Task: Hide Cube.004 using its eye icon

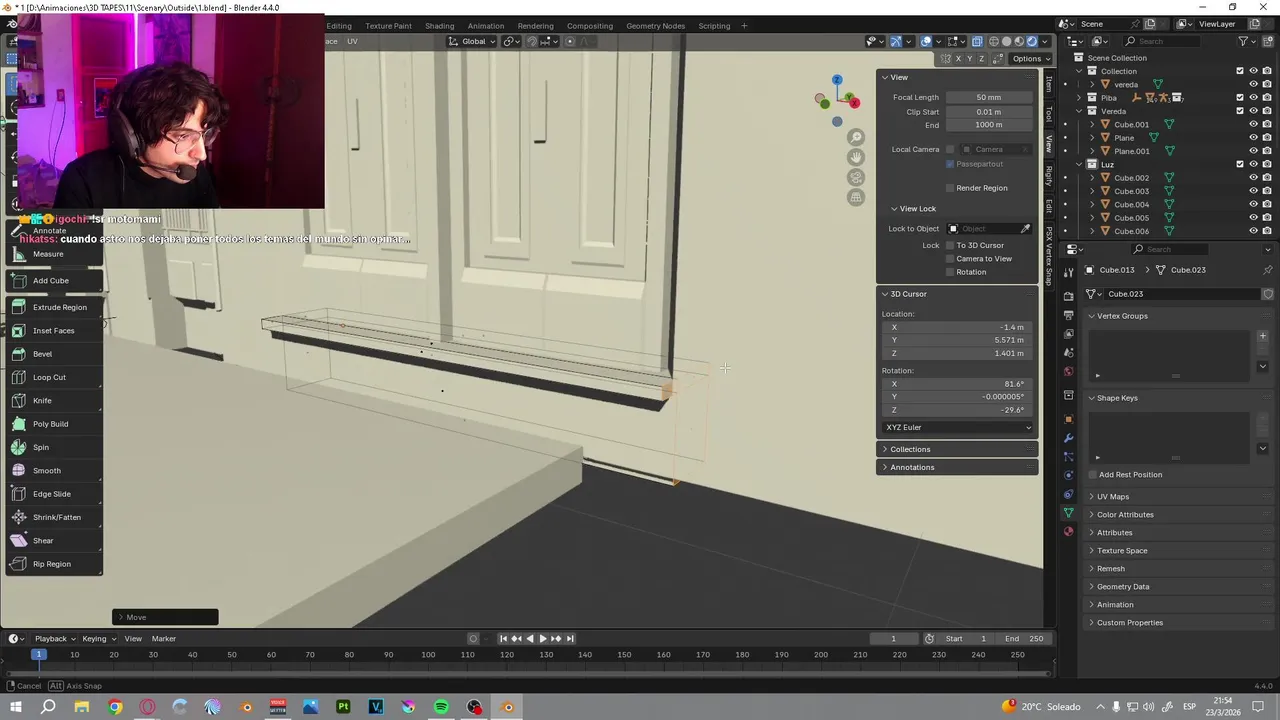Action: [1254, 204]
